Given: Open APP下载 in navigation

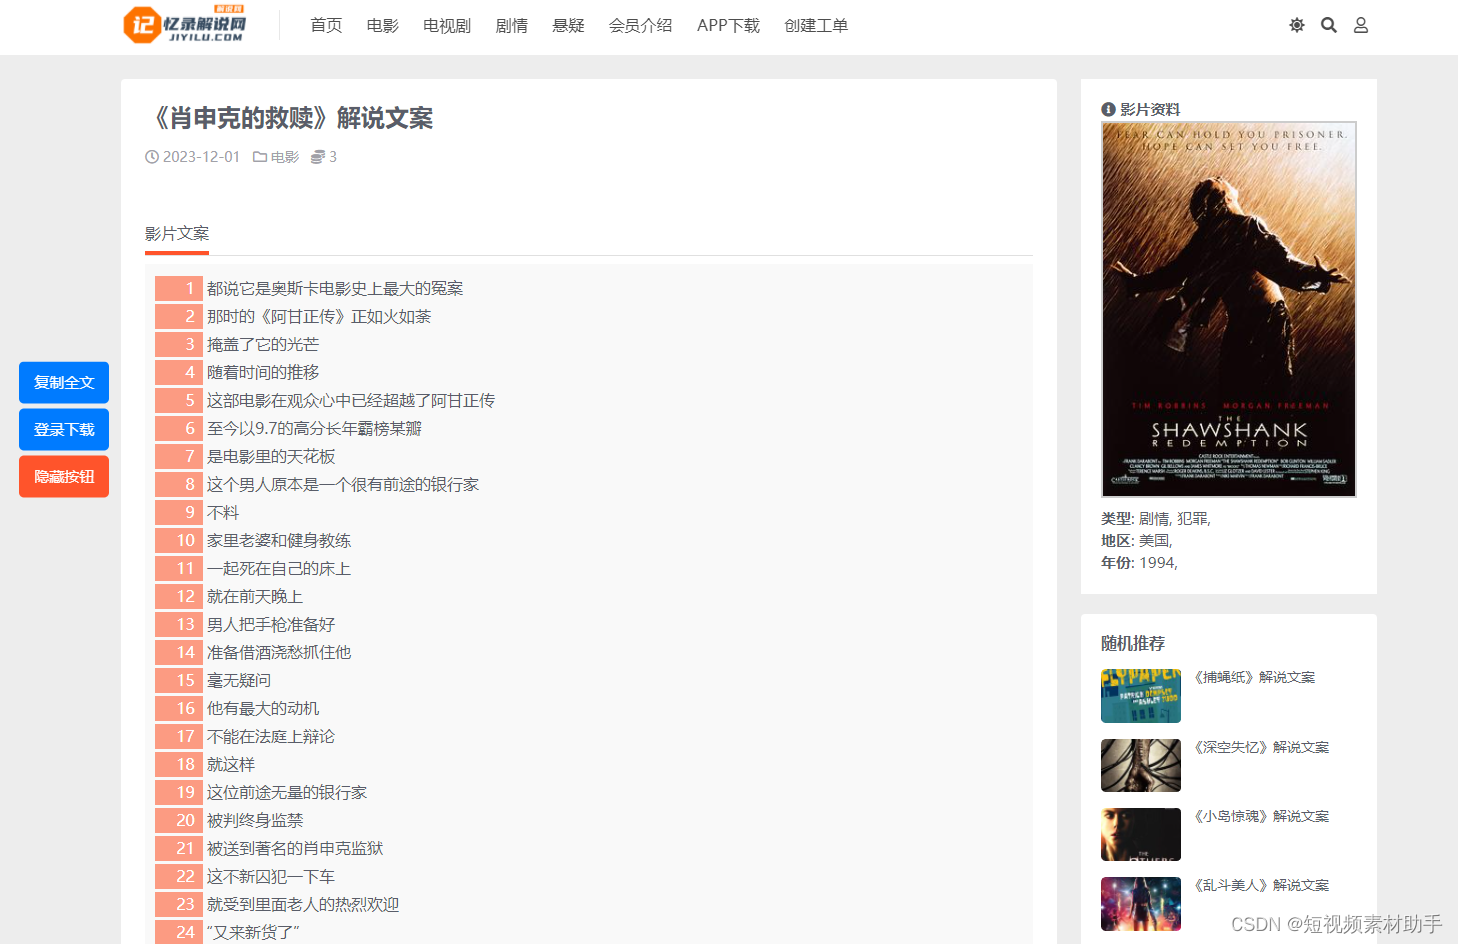Looking at the screenshot, I should tap(729, 26).
